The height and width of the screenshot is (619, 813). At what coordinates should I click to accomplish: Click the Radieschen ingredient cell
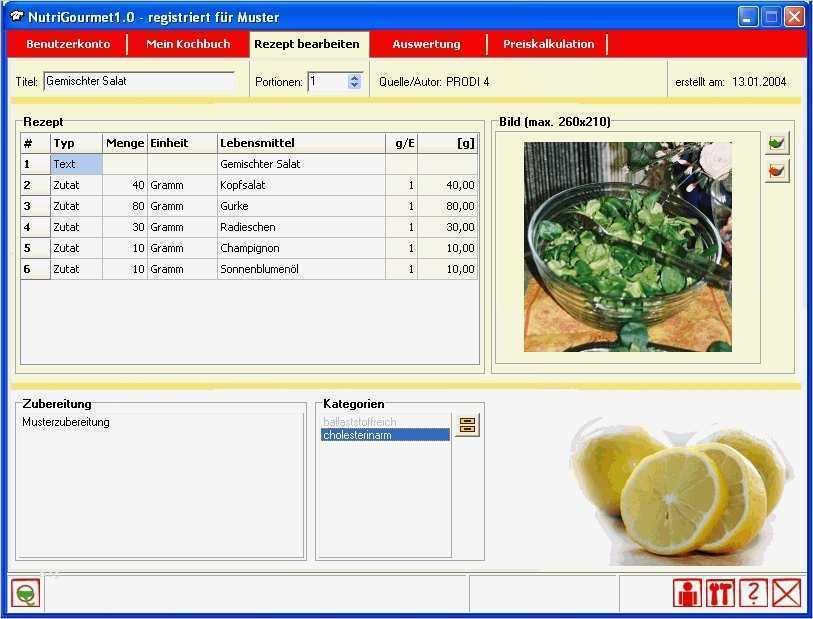coord(301,227)
